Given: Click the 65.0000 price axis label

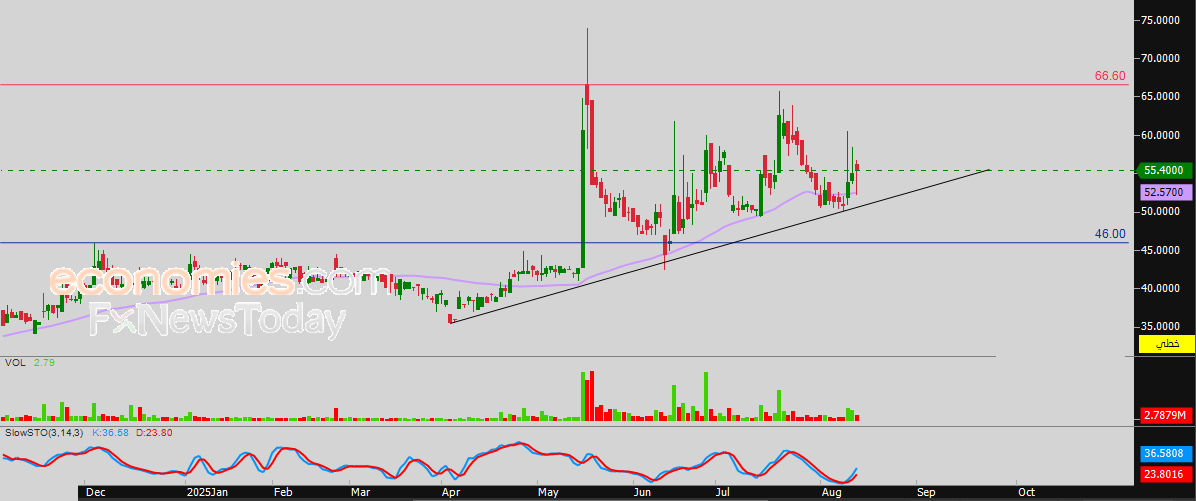Looking at the screenshot, I should click(x=1162, y=96).
